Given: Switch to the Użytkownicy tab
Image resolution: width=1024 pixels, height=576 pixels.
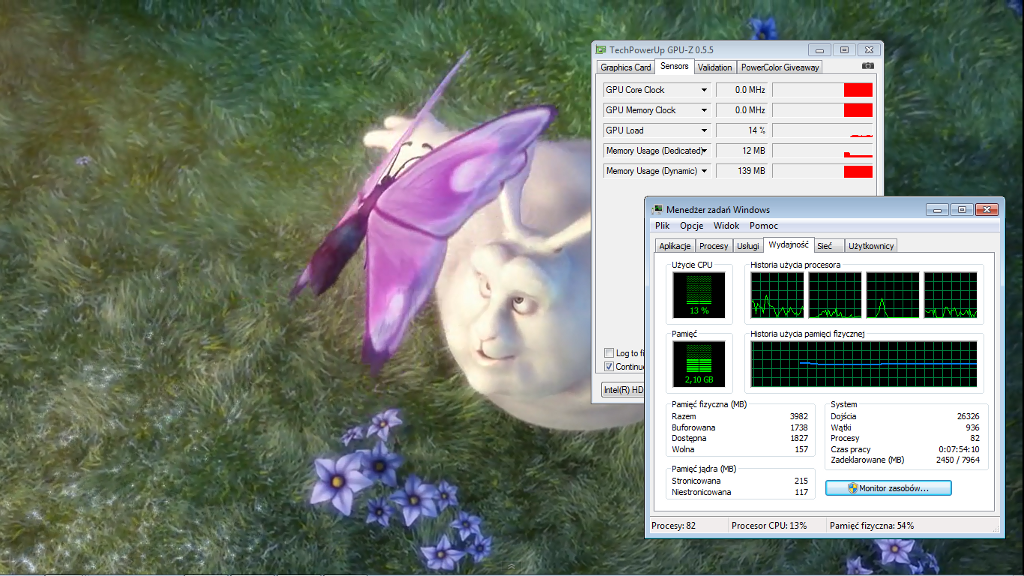Looking at the screenshot, I should [871, 246].
